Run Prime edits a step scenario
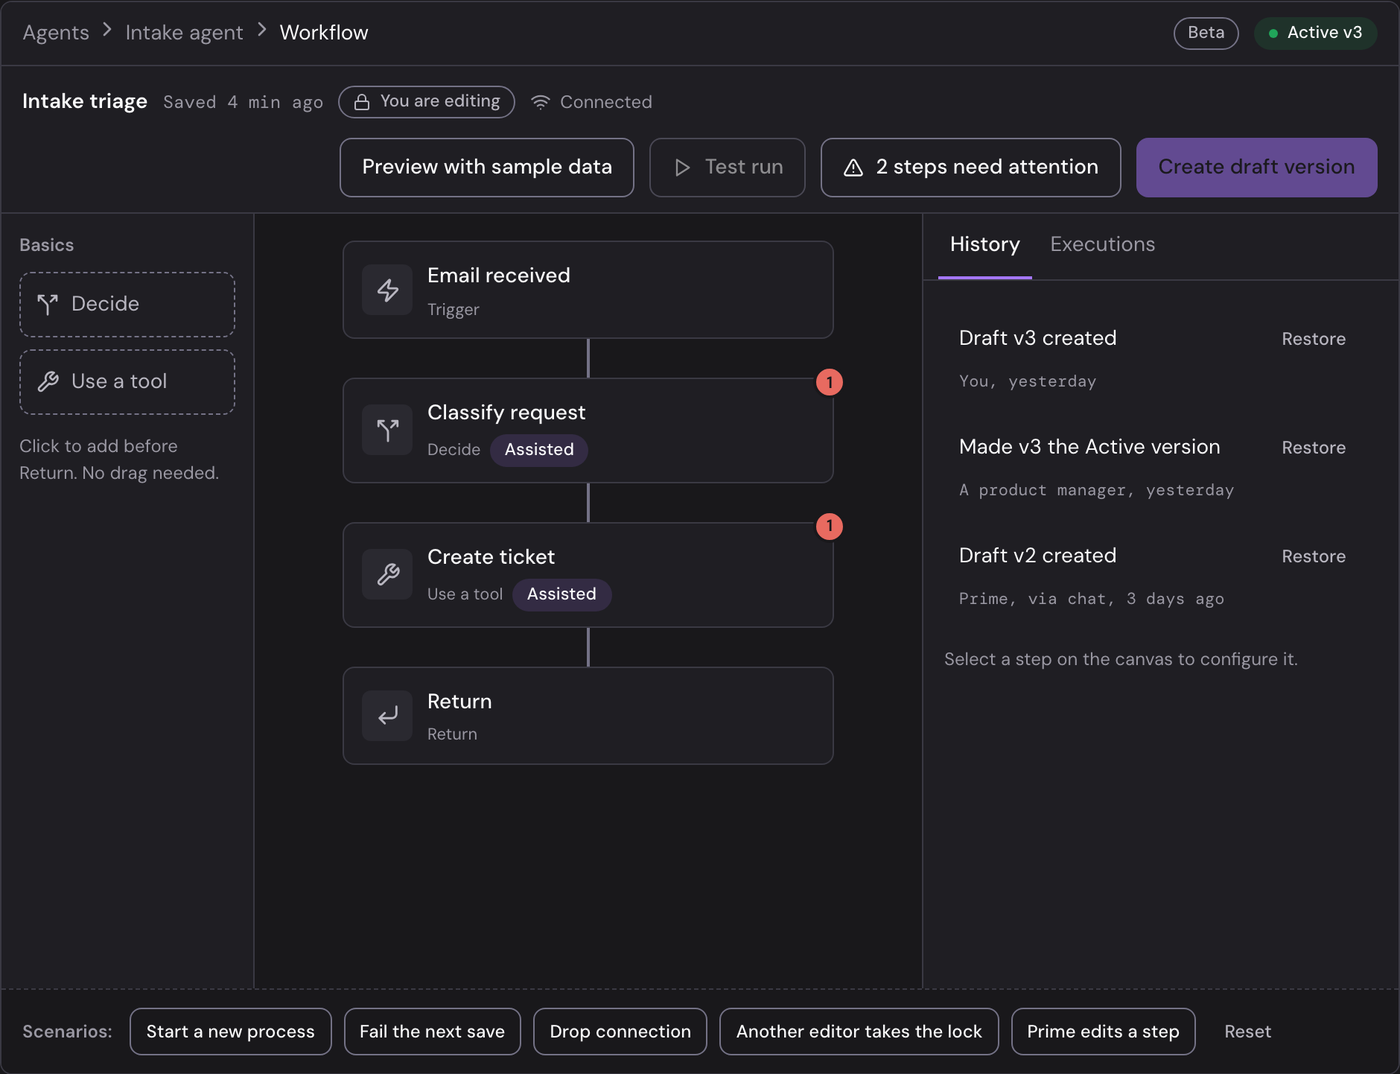Screen dimensions: 1400x1074 (x=1103, y=1031)
